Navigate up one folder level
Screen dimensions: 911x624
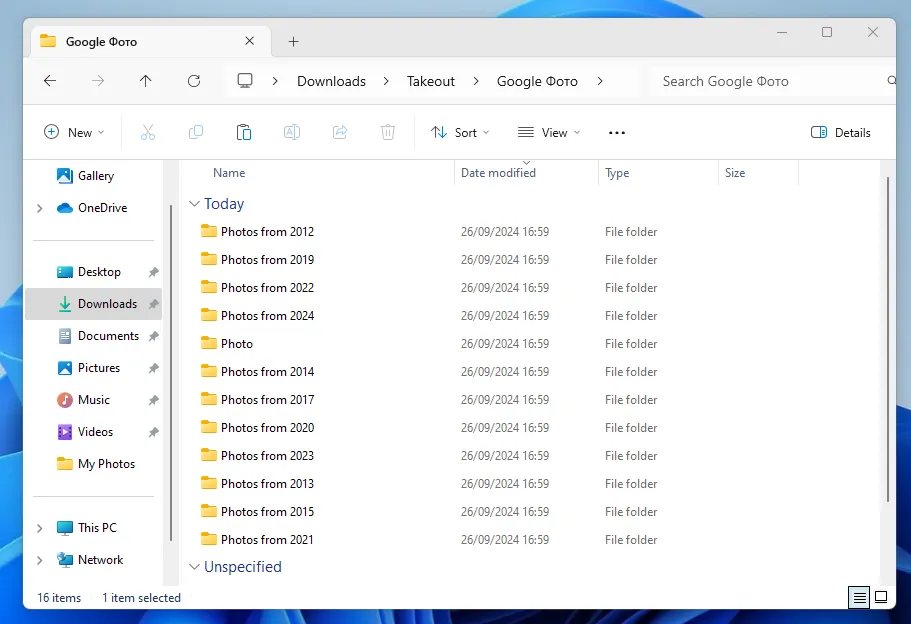pyautogui.click(x=146, y=81)
